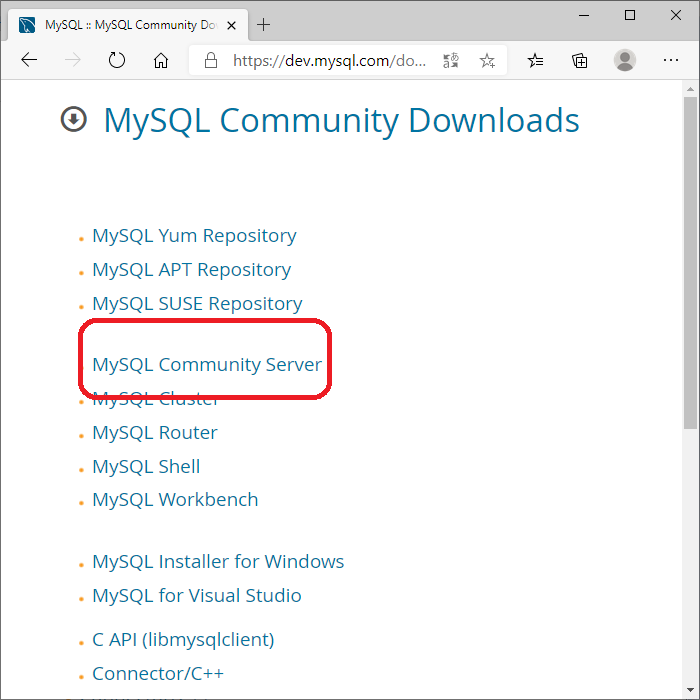Click the browser back arrow
The image size is (700, 700).
coord(29,61)
